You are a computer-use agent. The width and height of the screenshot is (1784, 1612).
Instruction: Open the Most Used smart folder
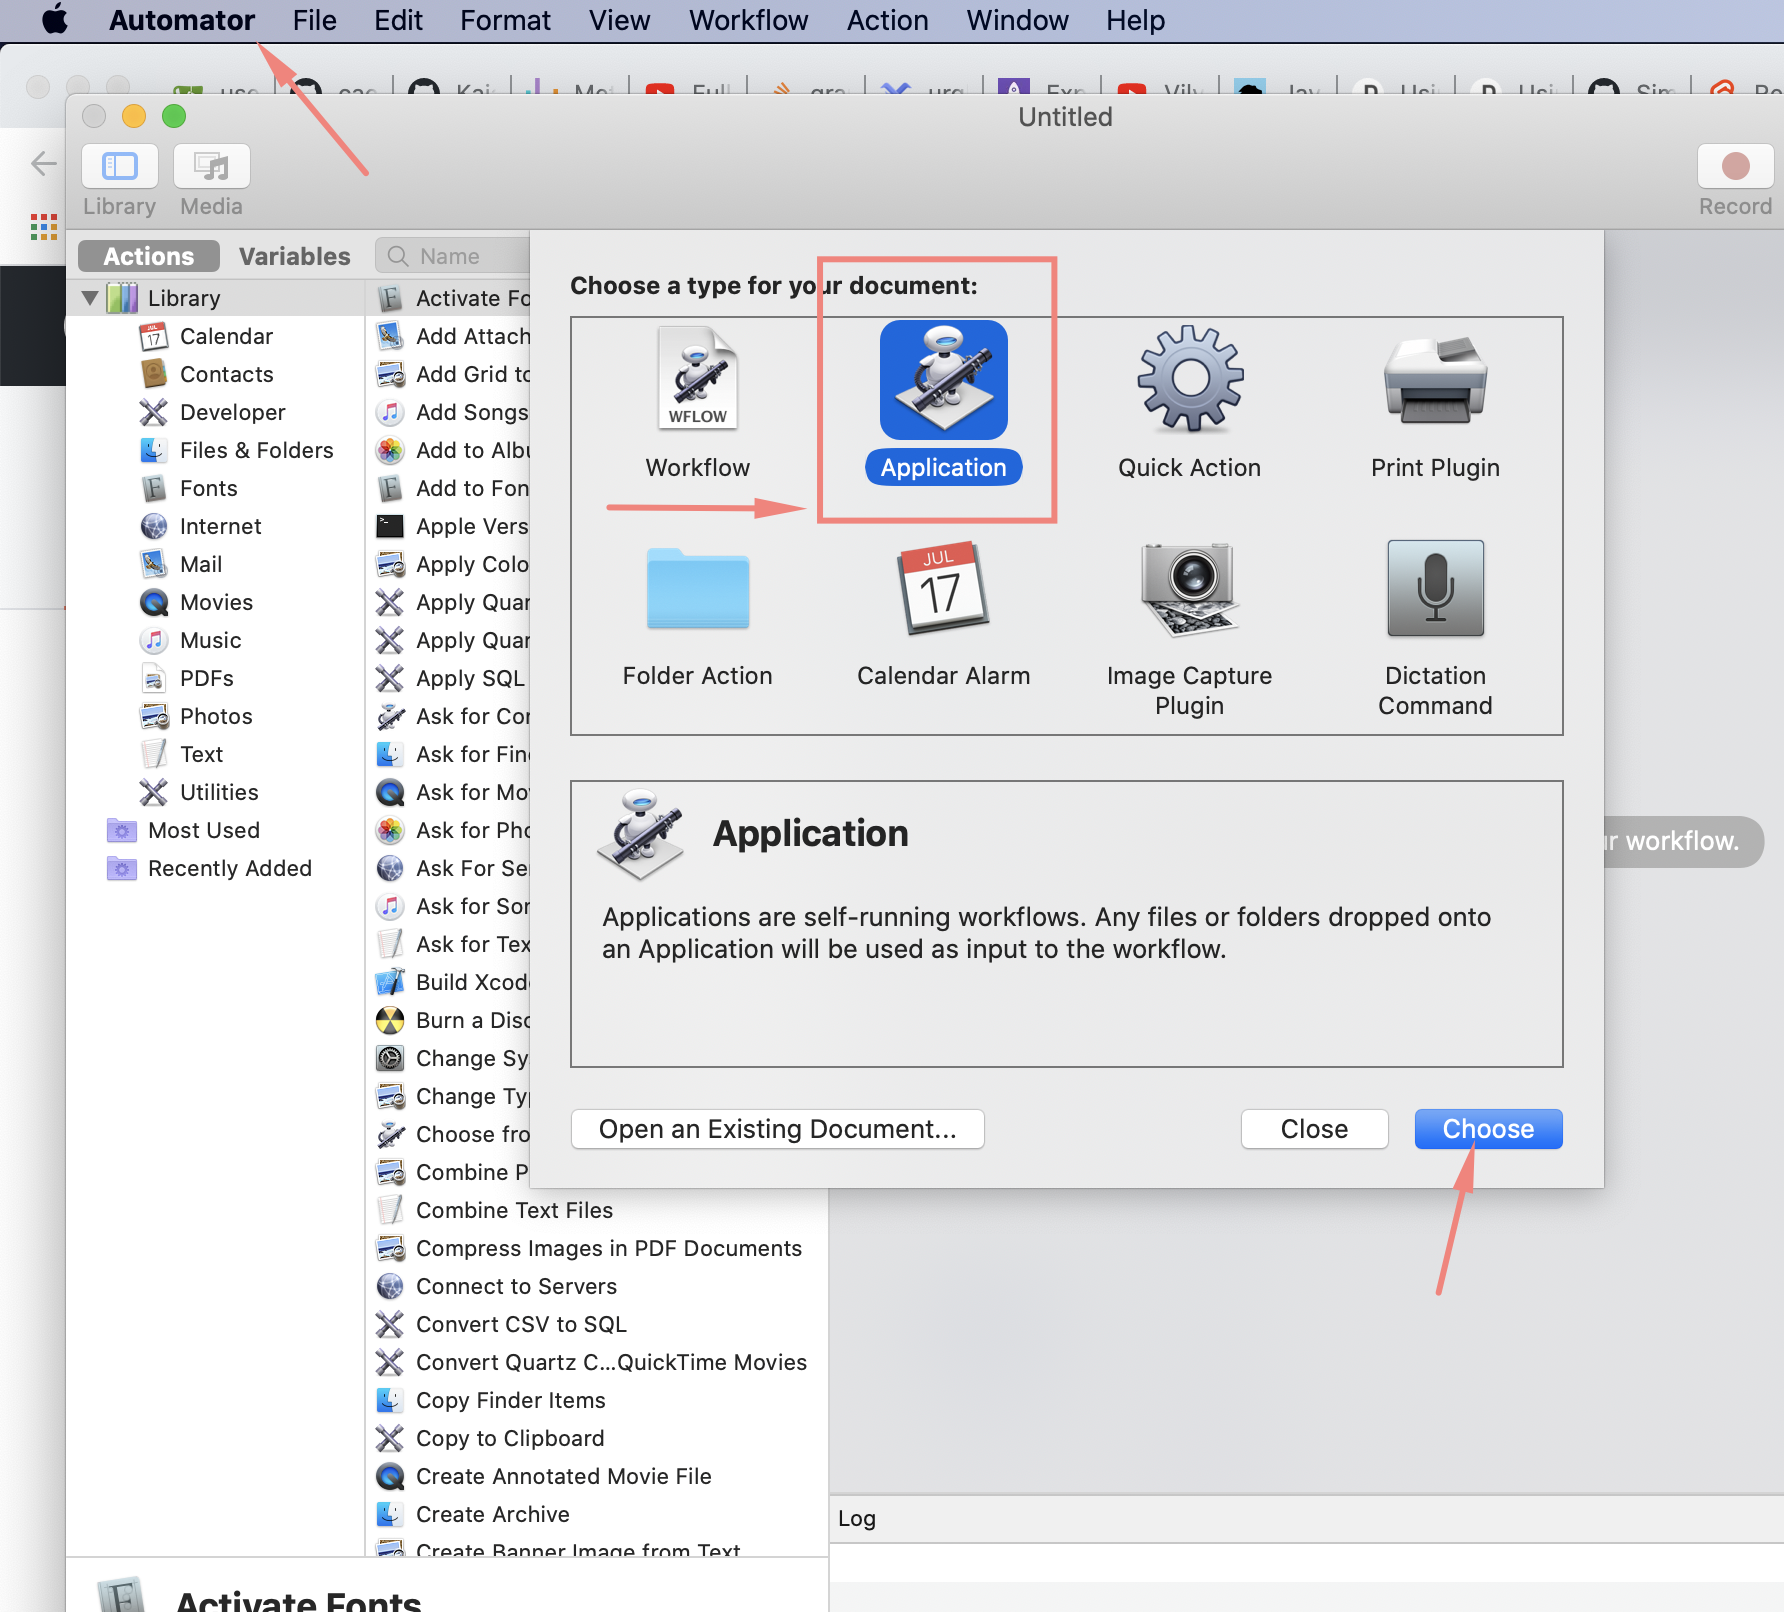[x=203, y=830]
